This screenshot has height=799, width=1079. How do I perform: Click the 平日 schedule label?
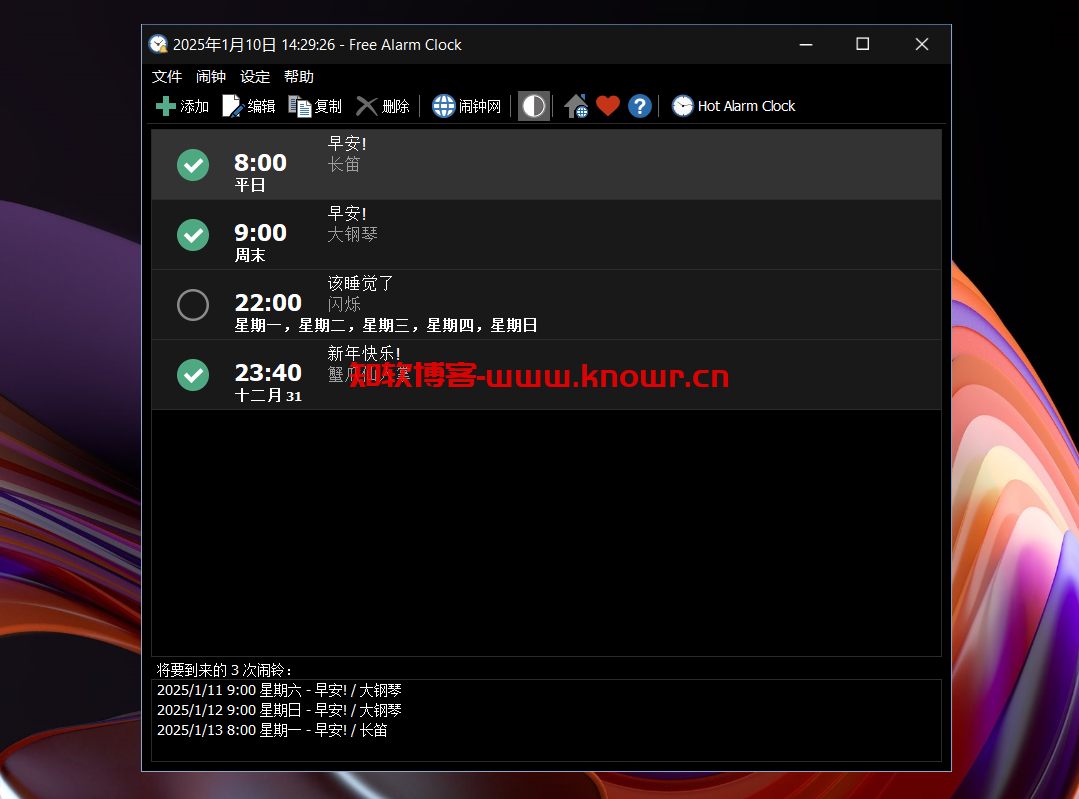coord(250,185)
